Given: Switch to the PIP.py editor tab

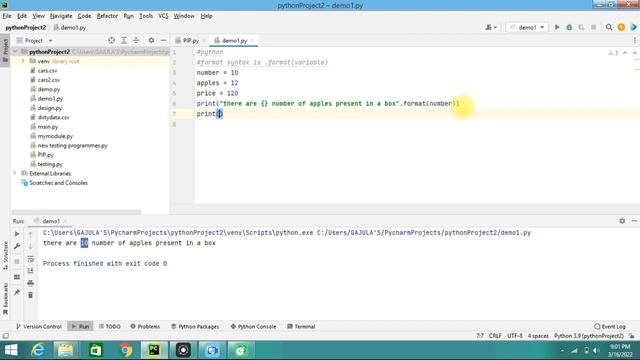Looking at the screenshot, I should (x=190, y=40).
